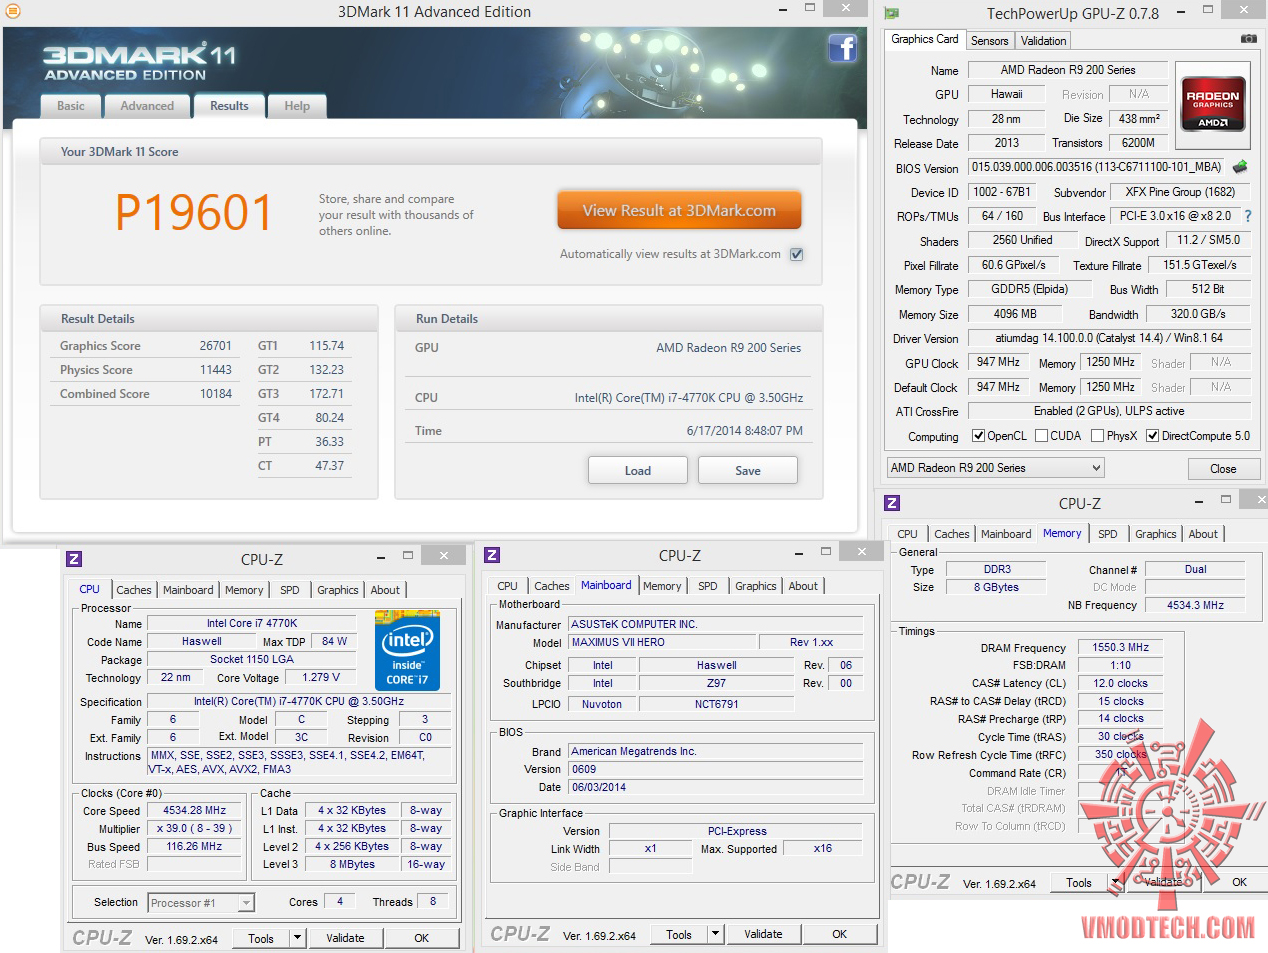Open Processor #1 selection dropdown
1268x953 pixels.
click(201, 903)
